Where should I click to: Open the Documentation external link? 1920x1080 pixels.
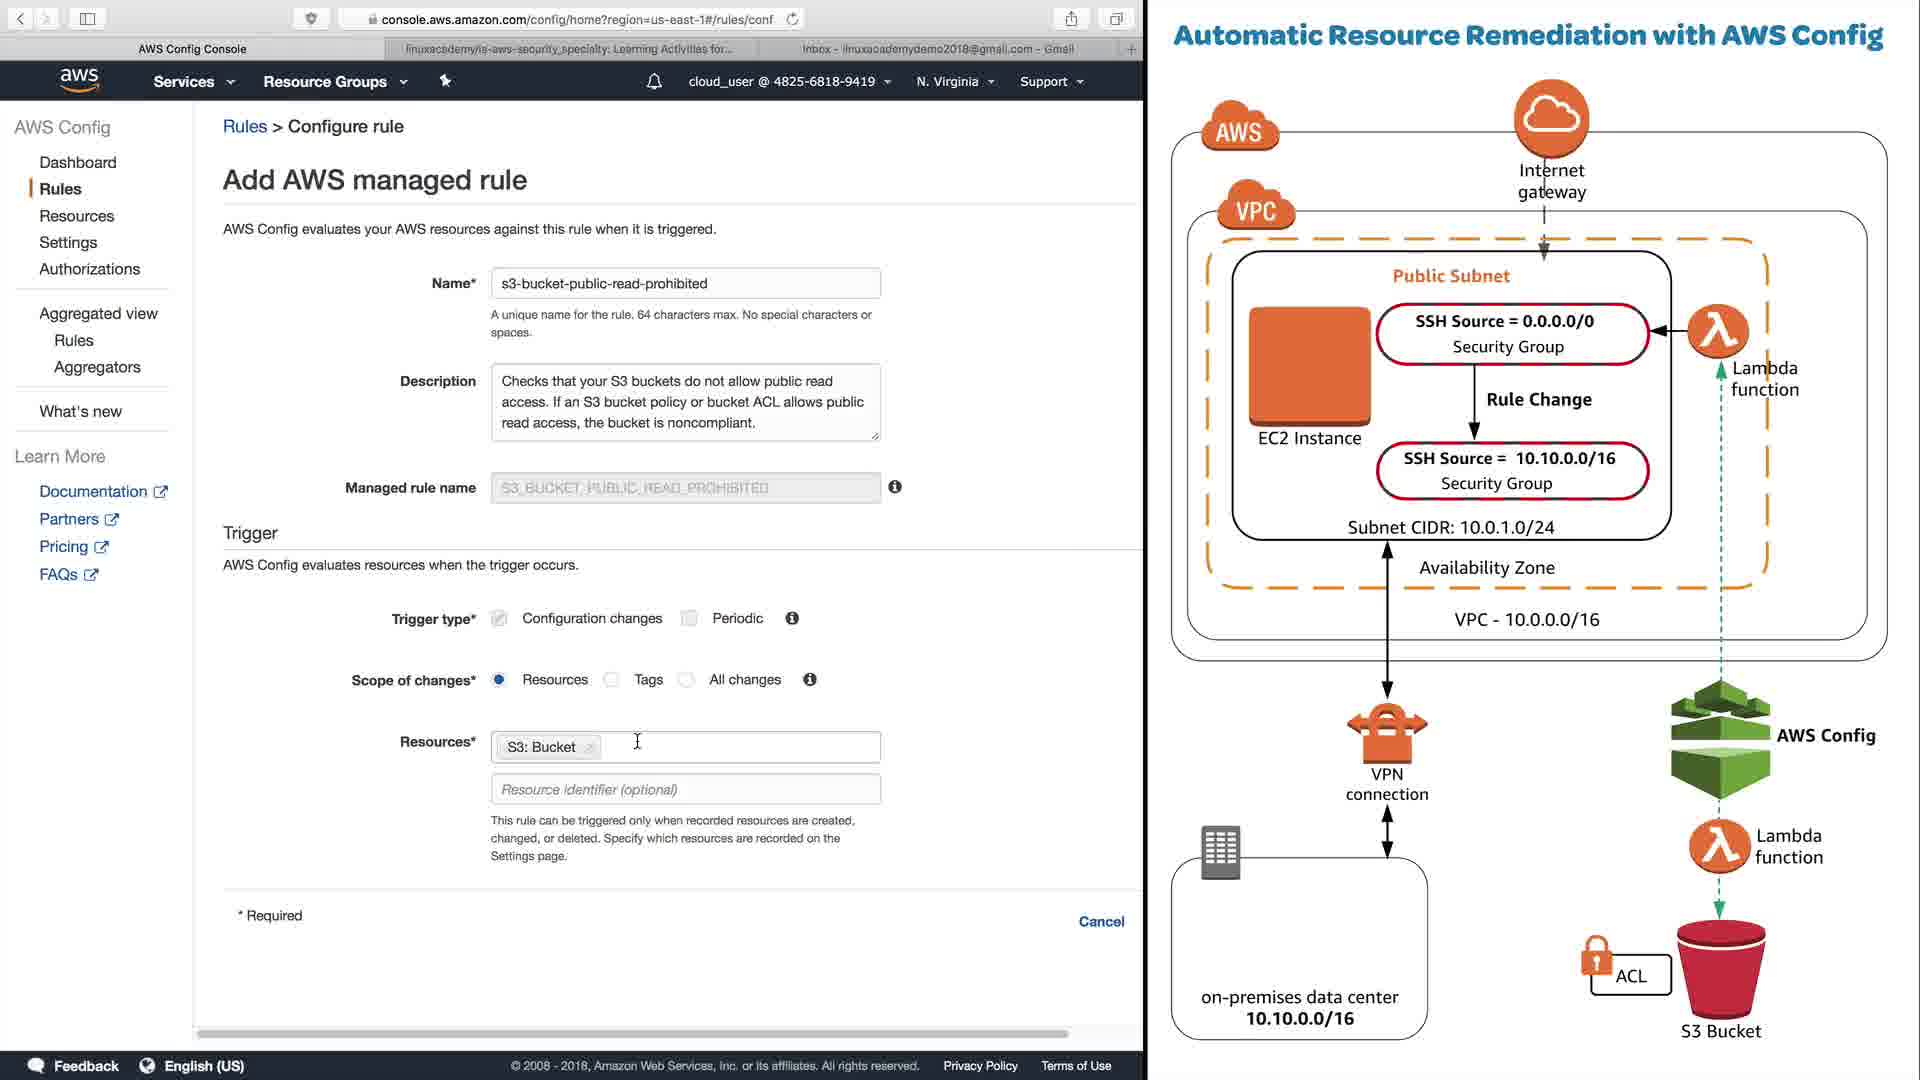[x=93, y=491]
